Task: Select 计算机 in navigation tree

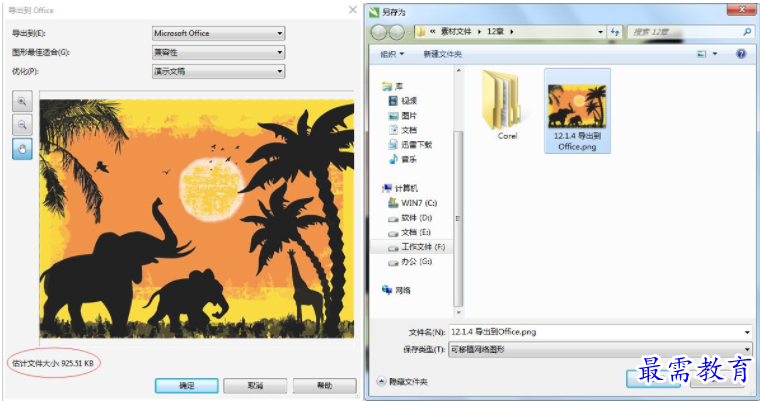Action: [x=400, y=188]
